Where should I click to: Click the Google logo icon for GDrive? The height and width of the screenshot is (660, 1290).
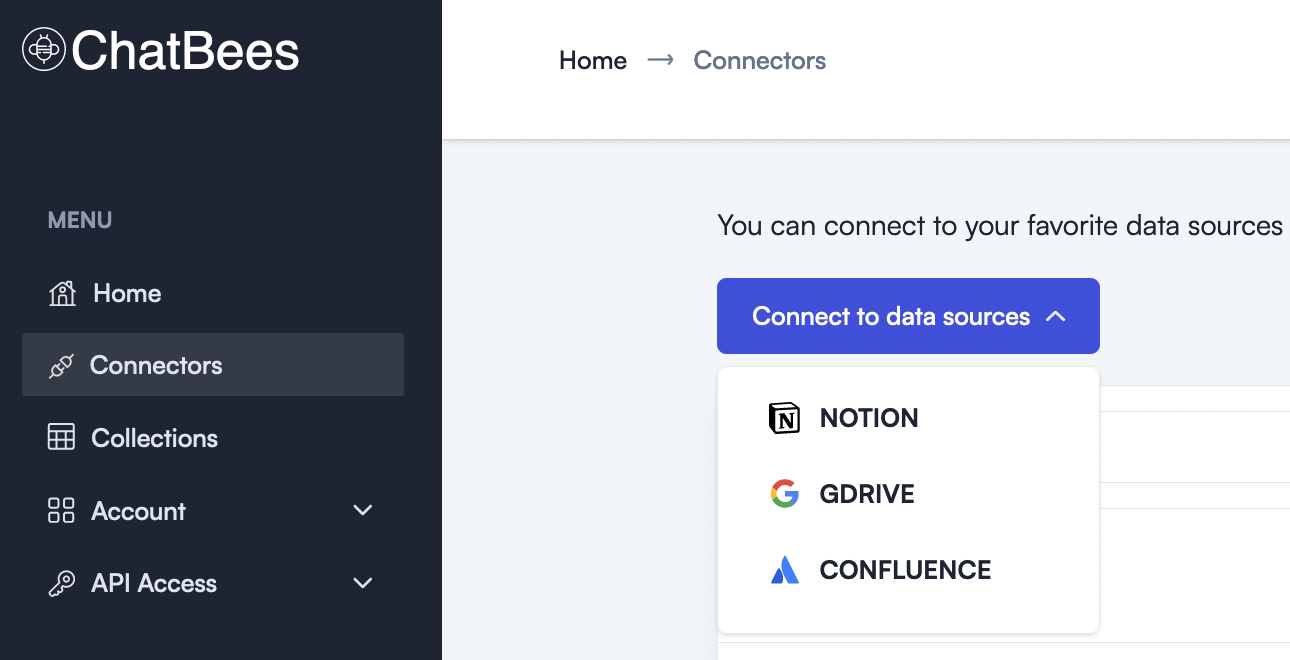tap(785, 494)
